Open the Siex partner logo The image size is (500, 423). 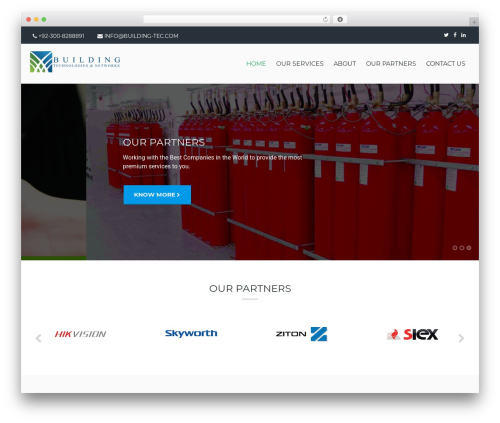(412, 334)
